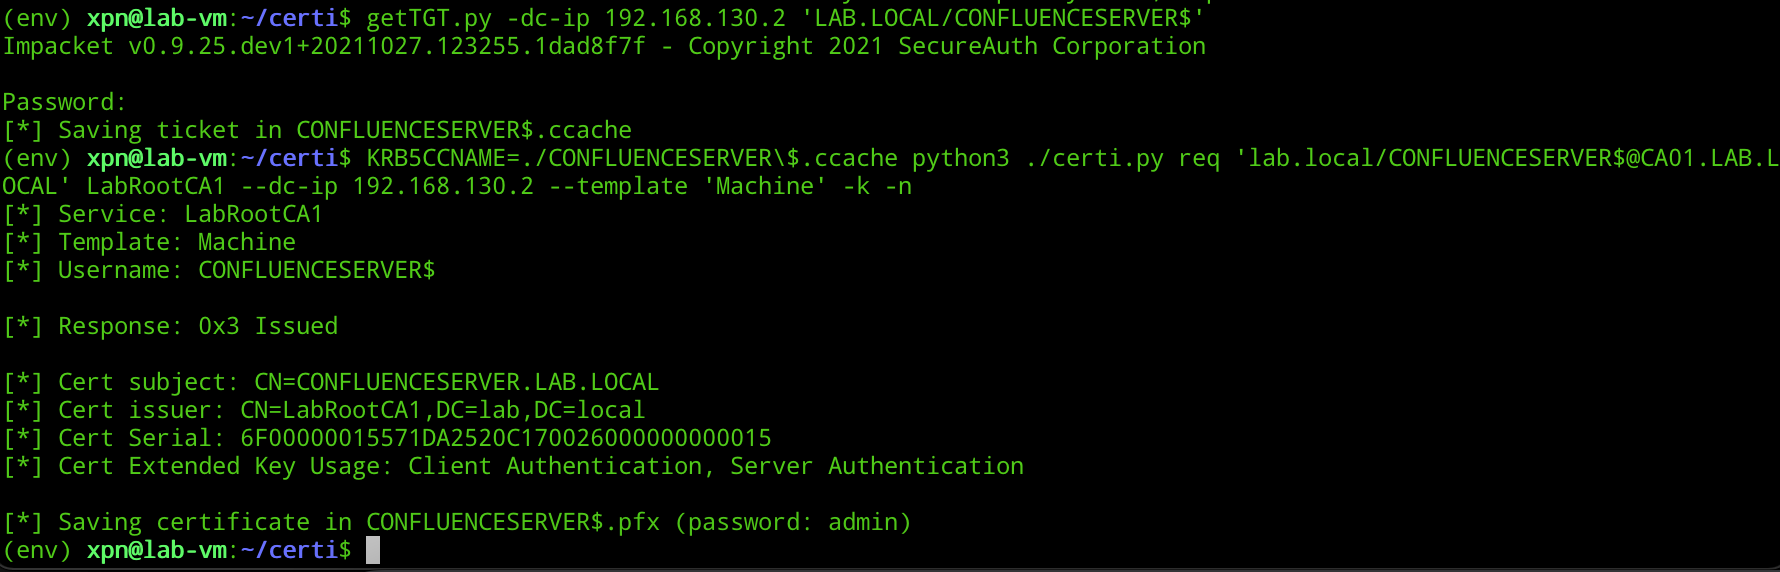
Task: Click the terminal cursor block at the prompt
Action: click(373, 550)
